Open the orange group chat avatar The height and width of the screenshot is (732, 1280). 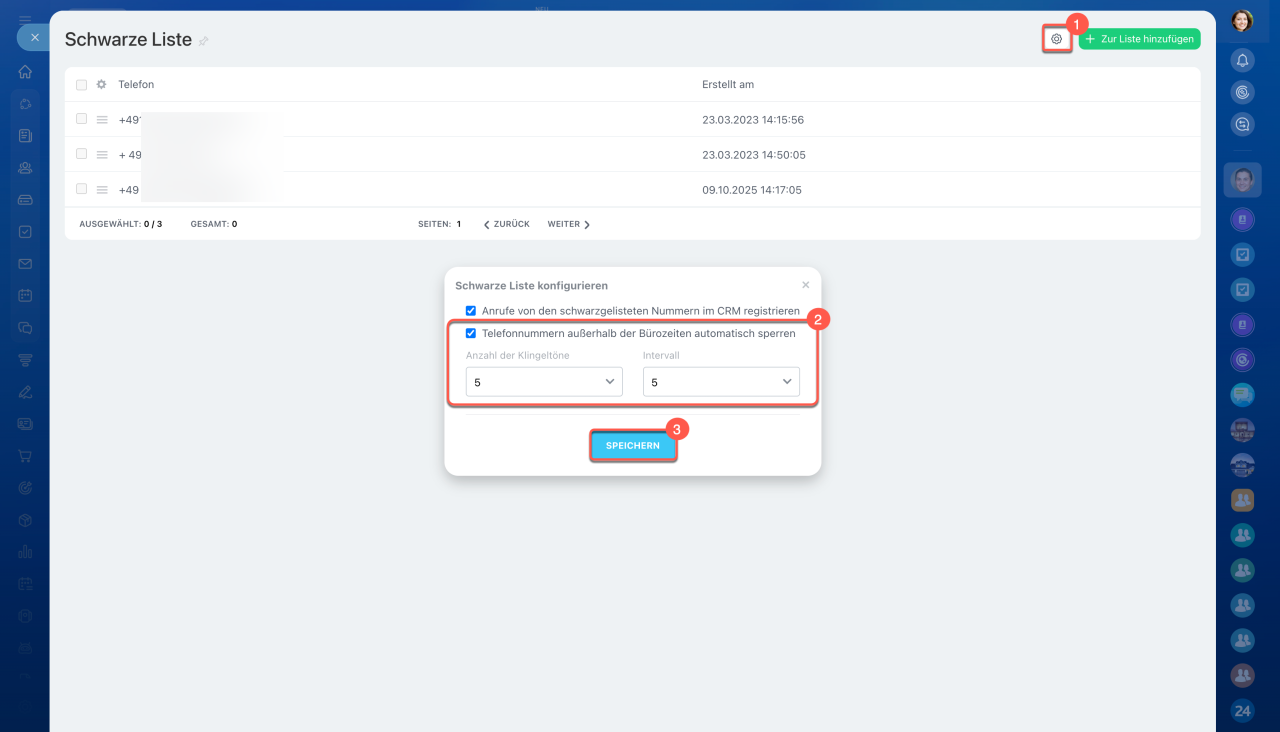click(1242, 498)
